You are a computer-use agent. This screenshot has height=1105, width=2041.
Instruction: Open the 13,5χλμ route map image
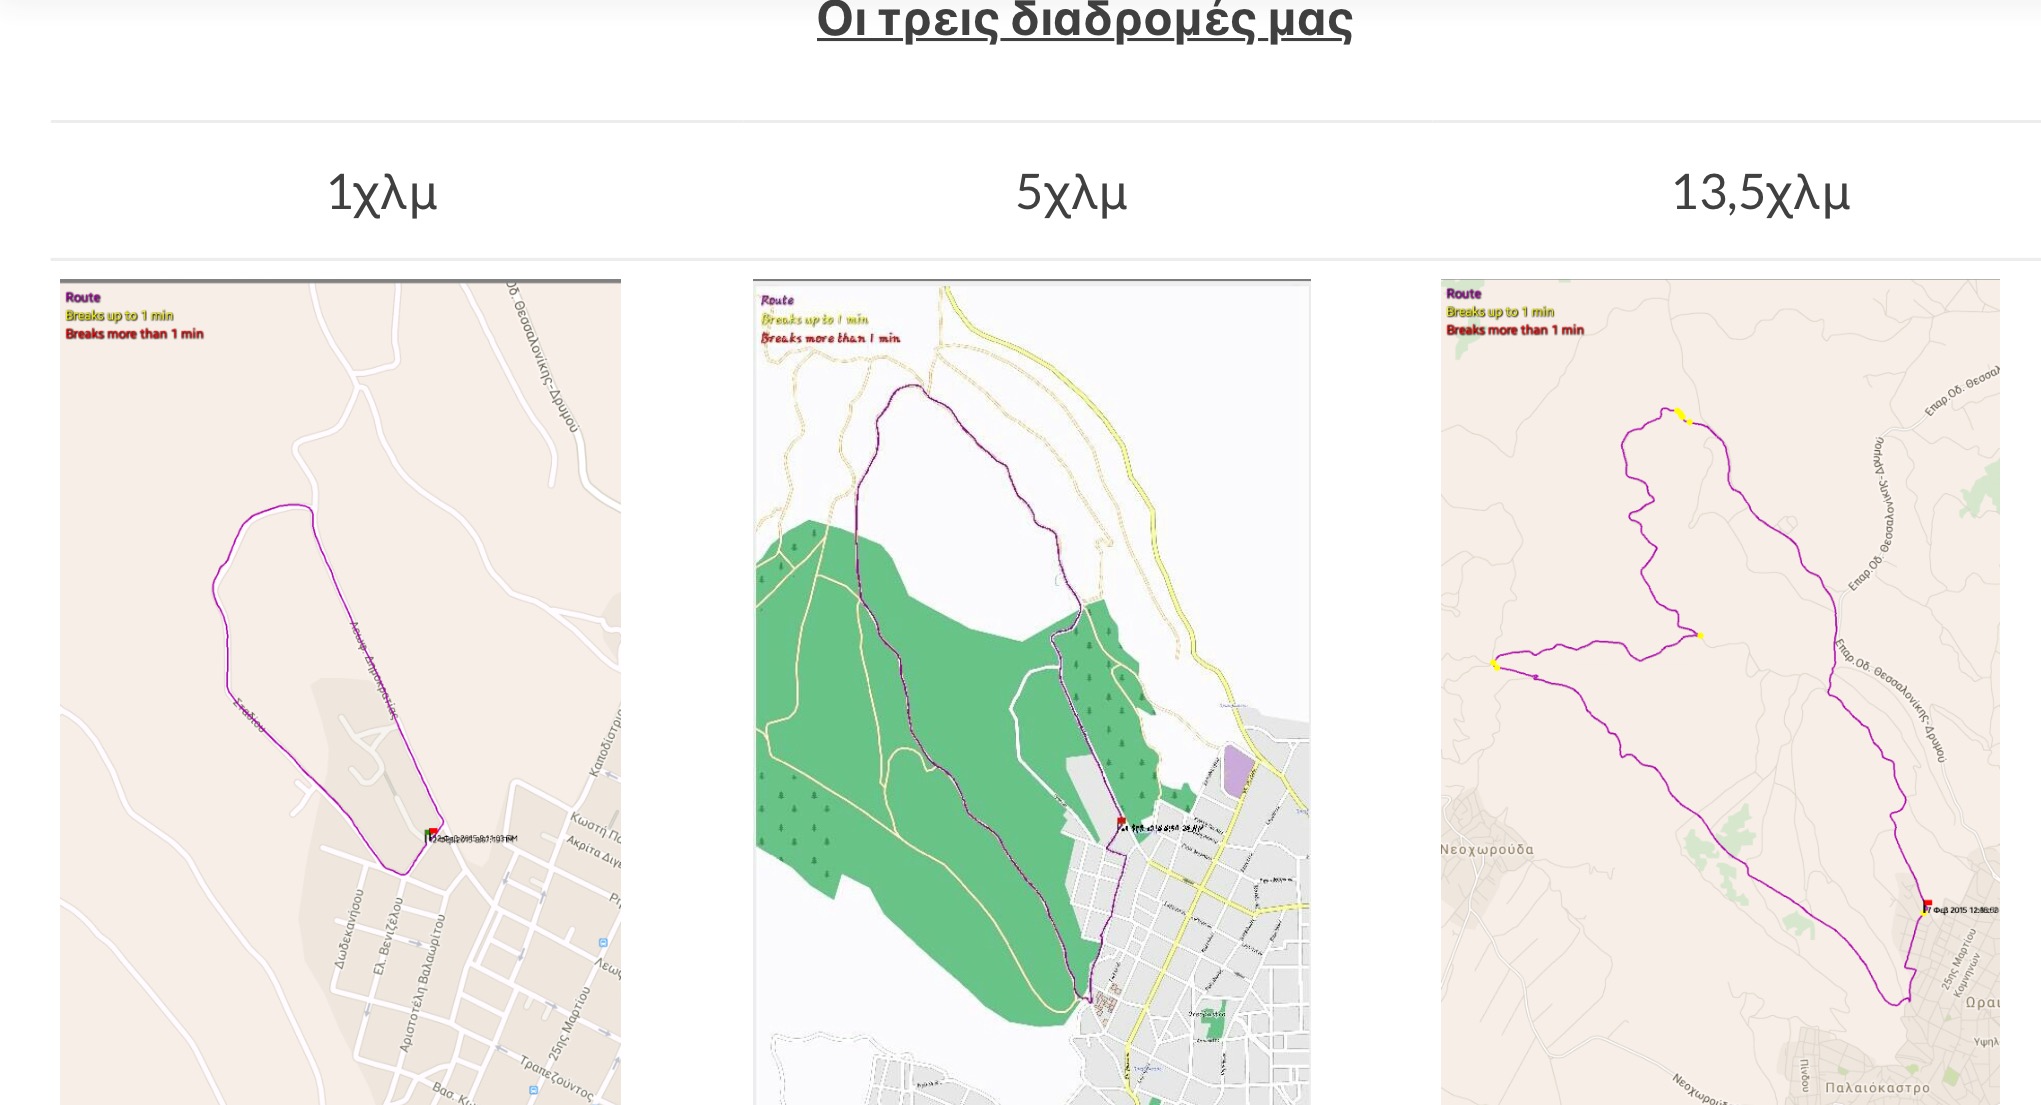click(x=1720, y=692)
